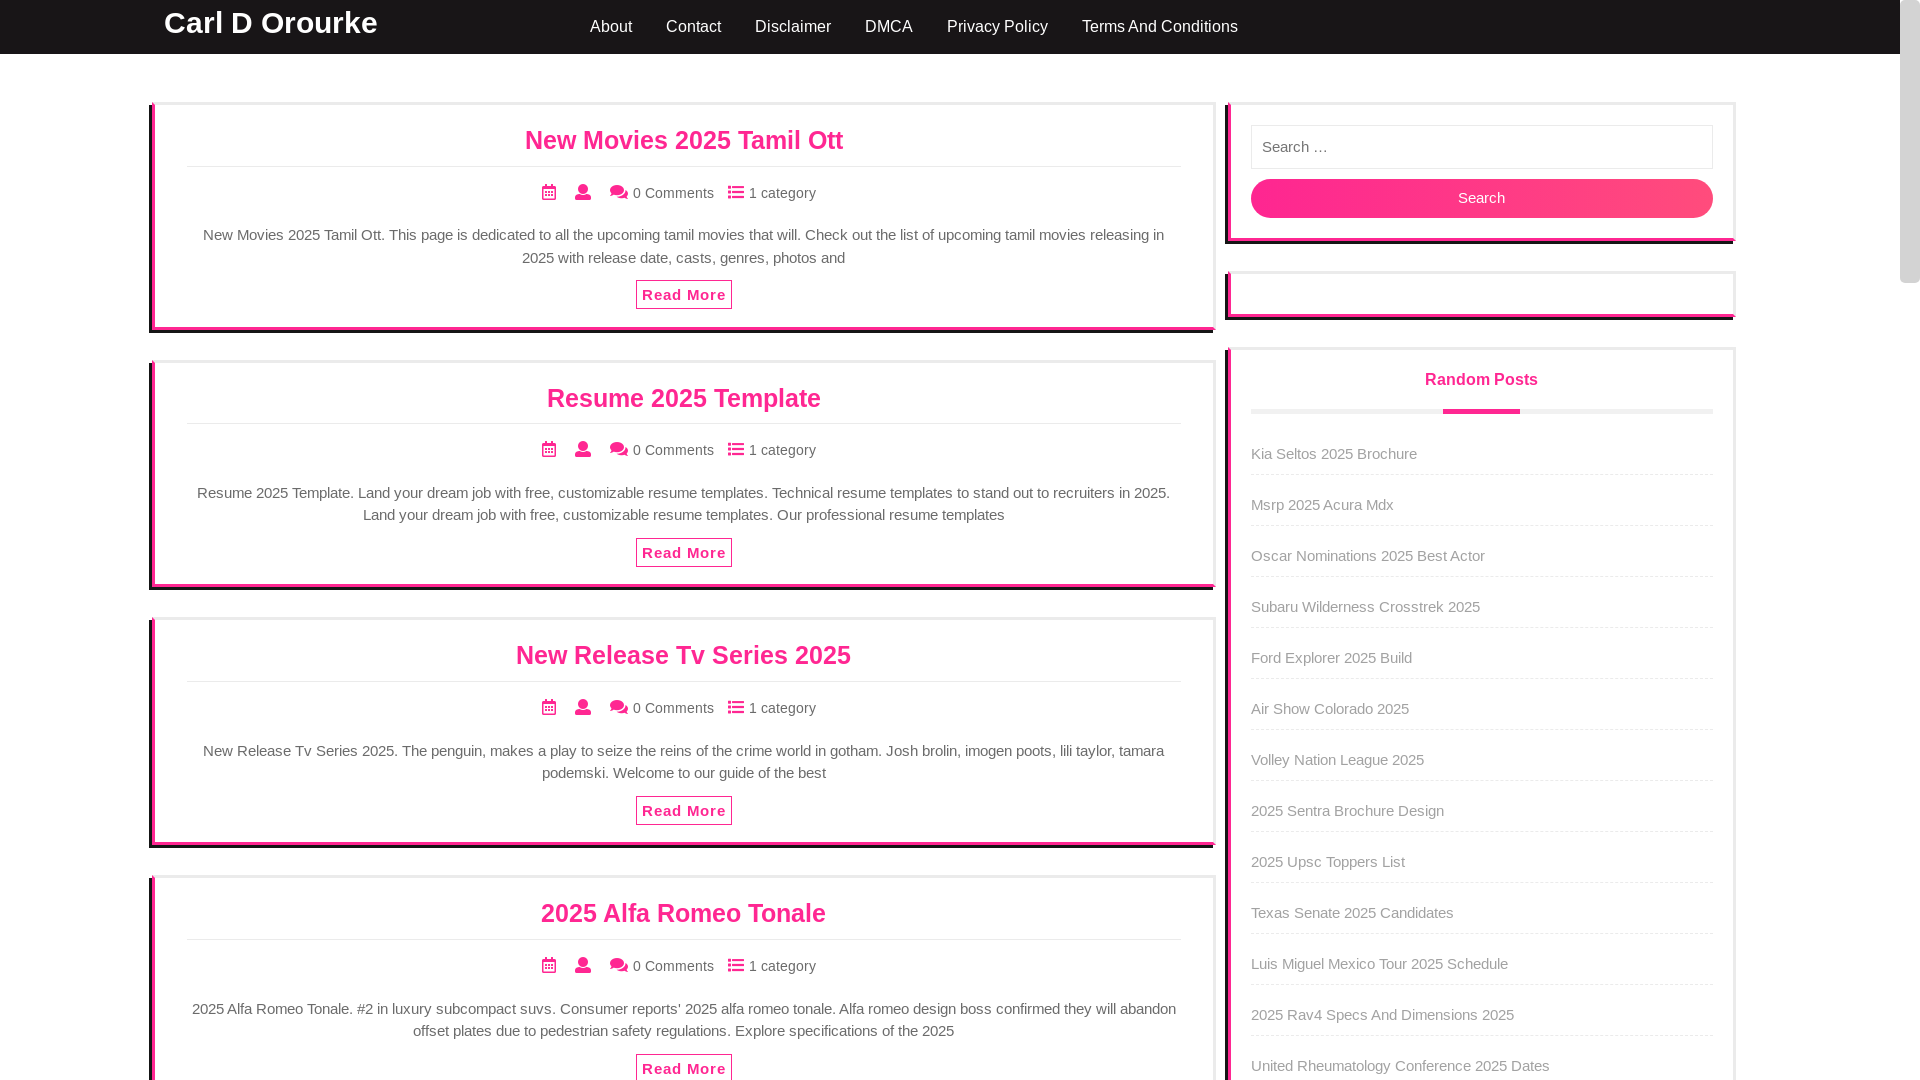1920x1080 pixels.
Task: Open Luis Miguel Mexico Tour 2025 Schedule post
Action: [x=1379, y=964]
